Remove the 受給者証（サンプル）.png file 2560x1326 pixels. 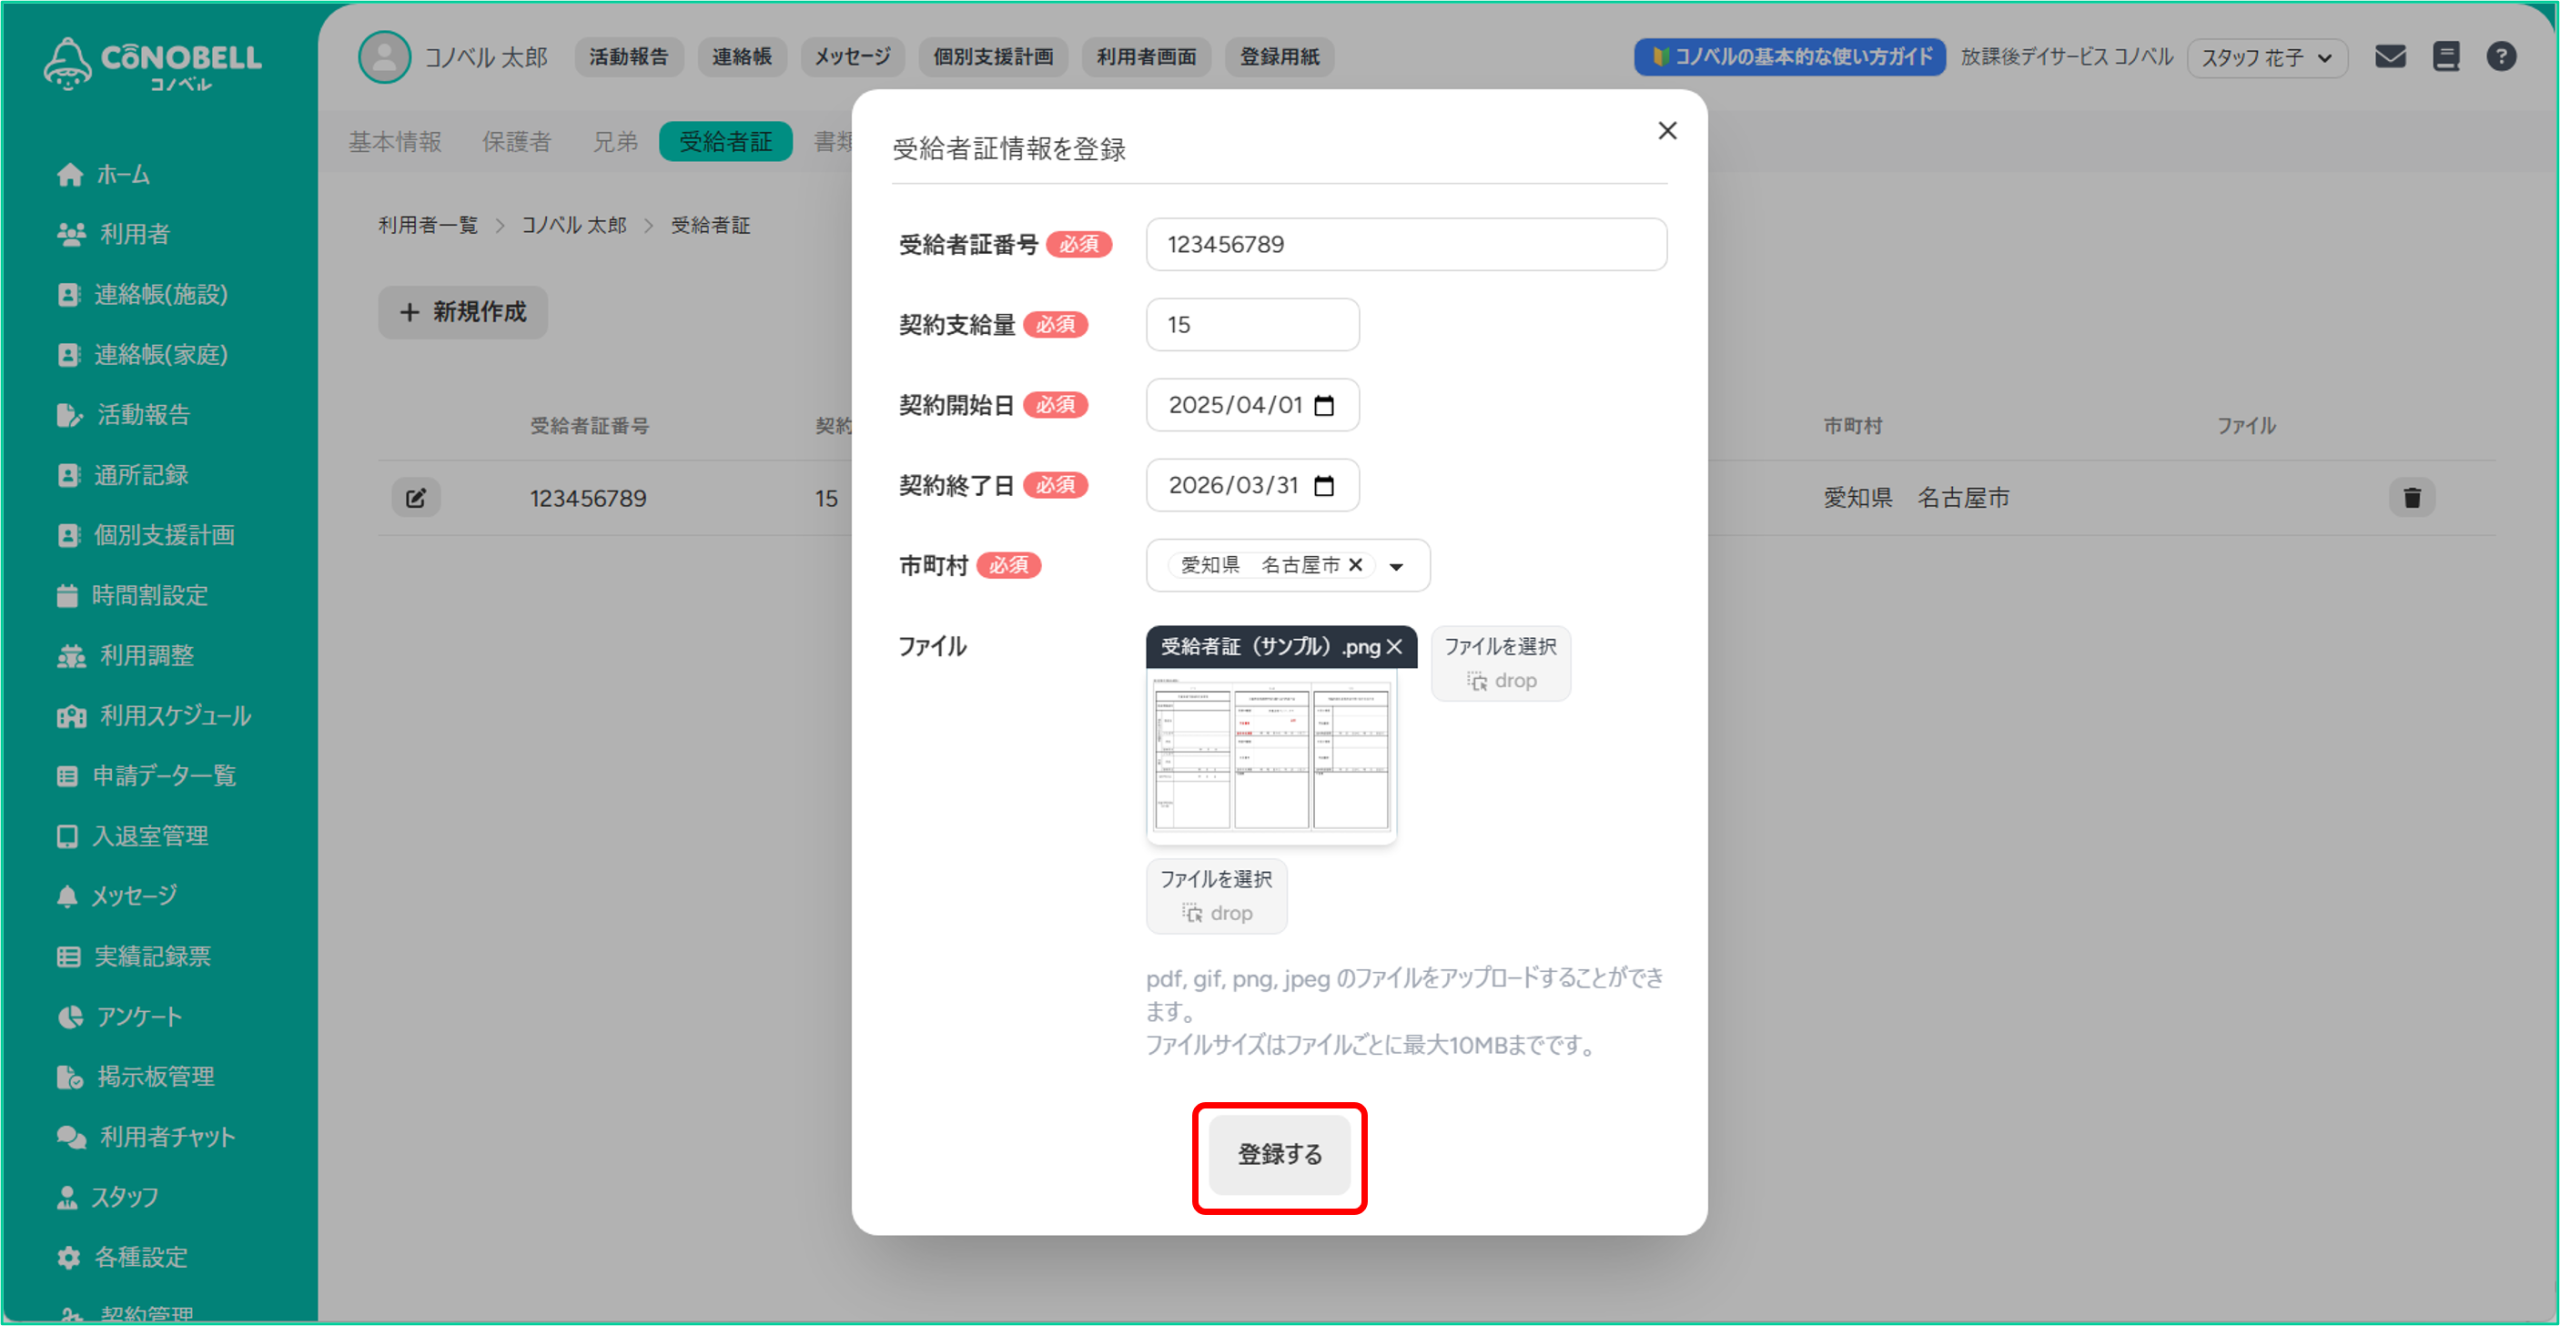[1395, 647]
